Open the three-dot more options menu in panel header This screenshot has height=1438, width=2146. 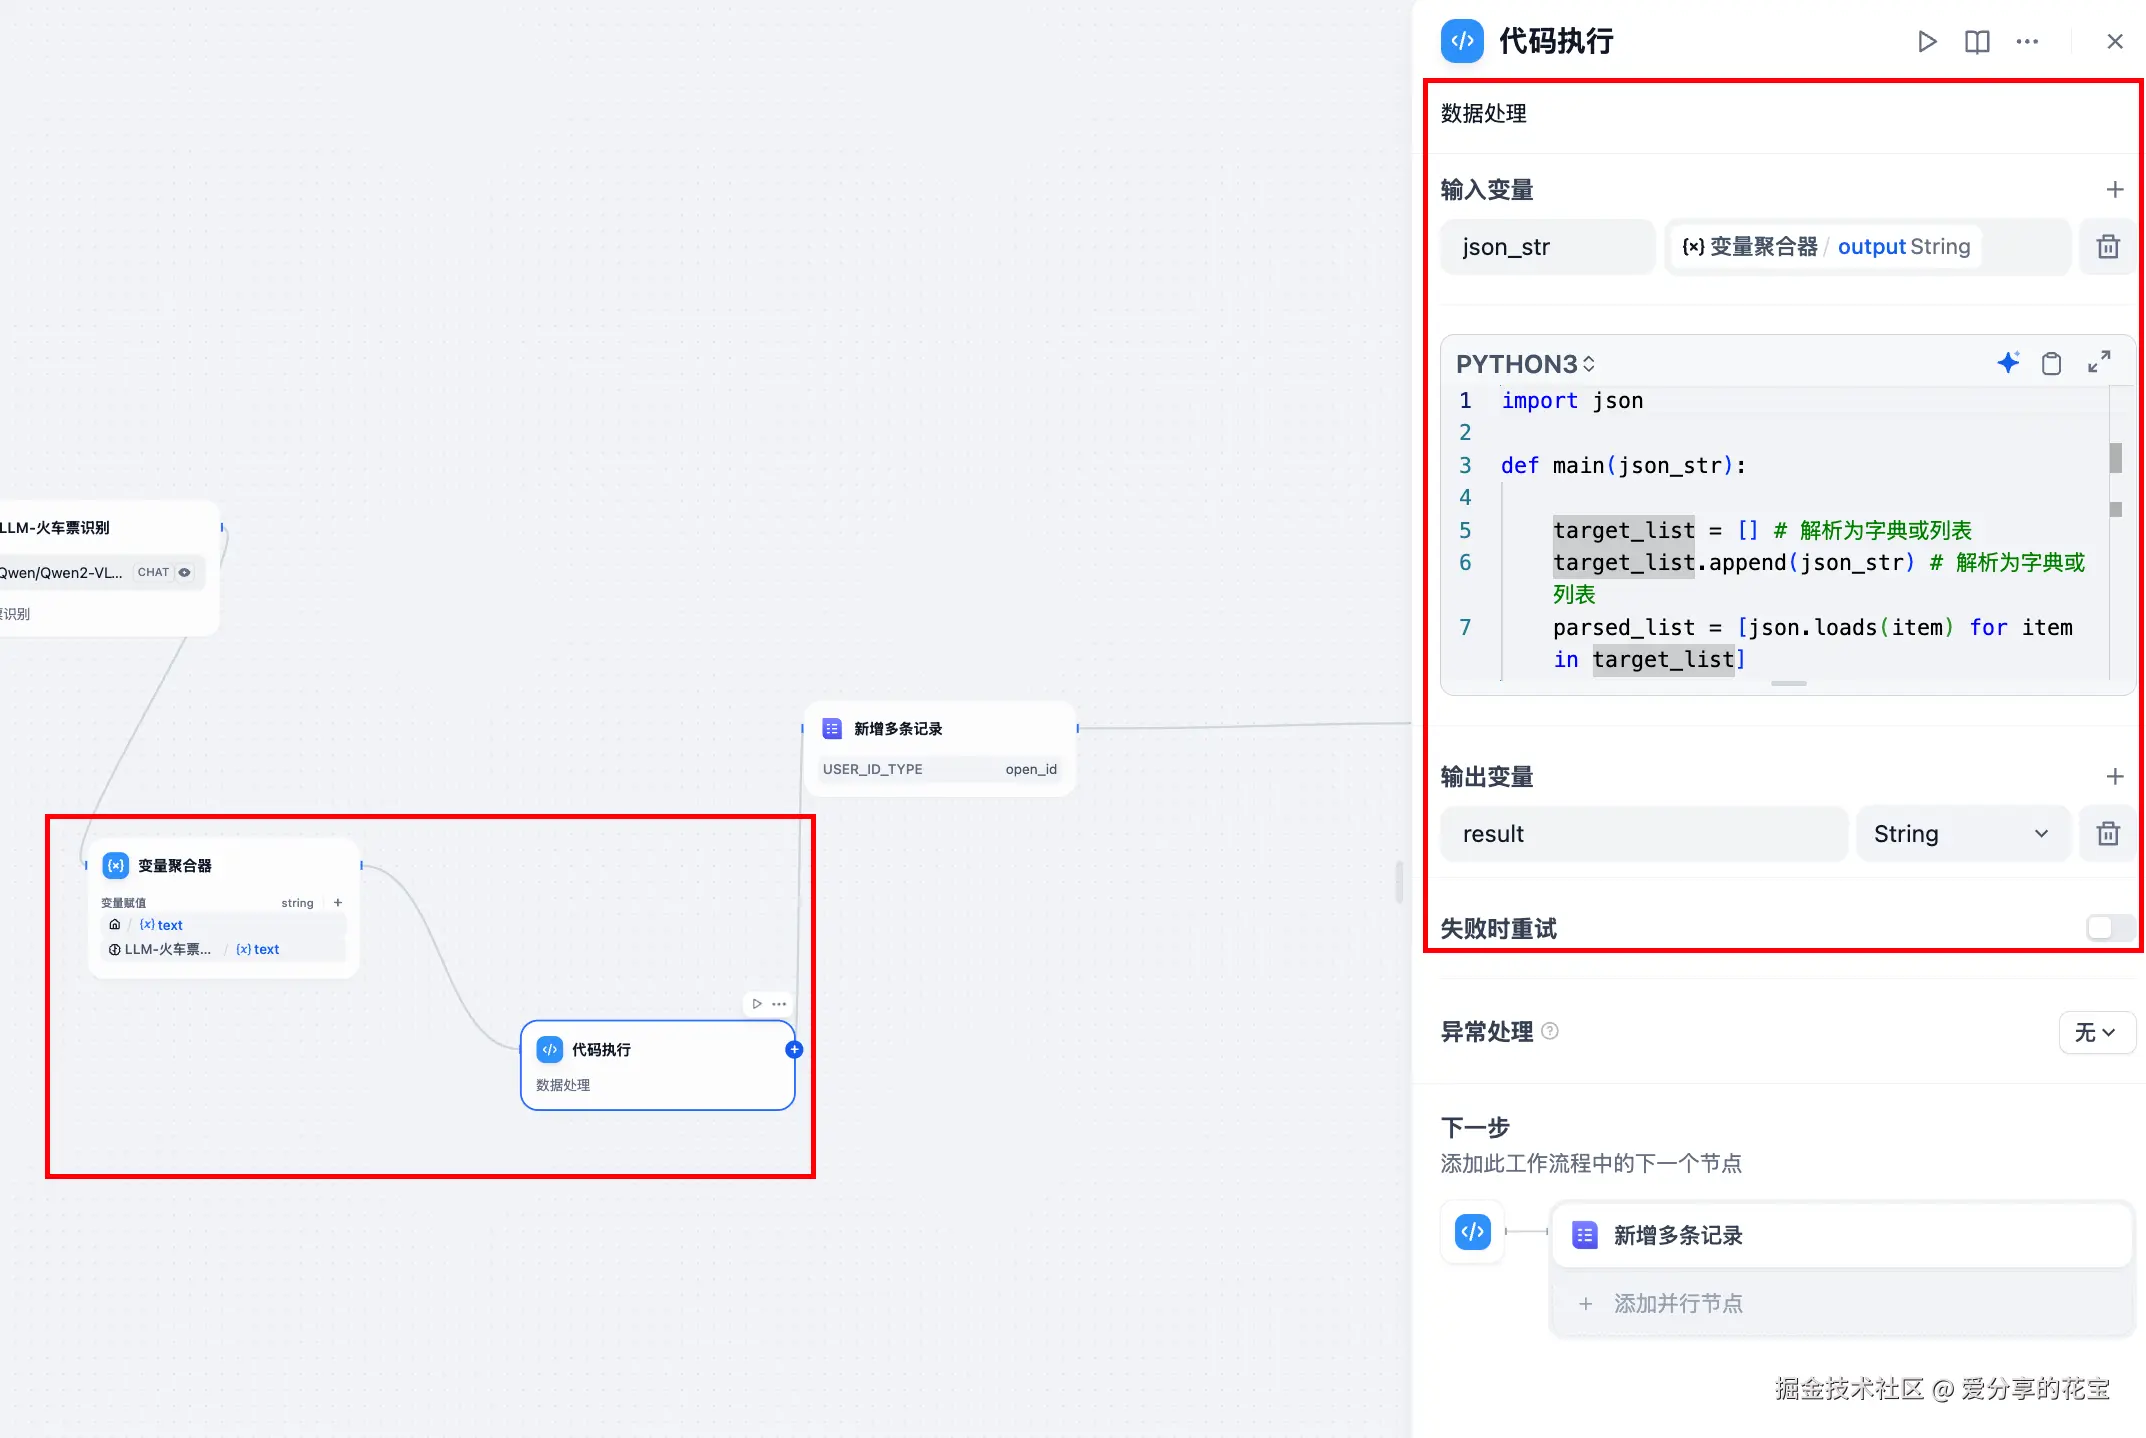tap(2027, 41)
